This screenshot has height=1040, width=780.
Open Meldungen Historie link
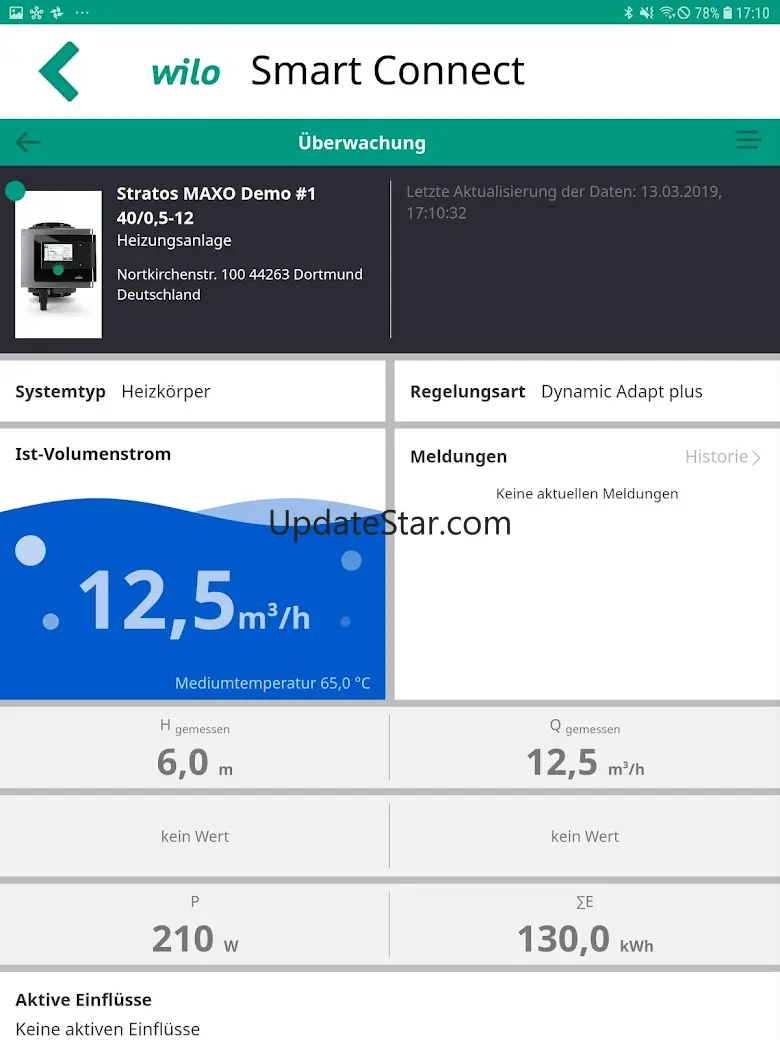point(722,456)
